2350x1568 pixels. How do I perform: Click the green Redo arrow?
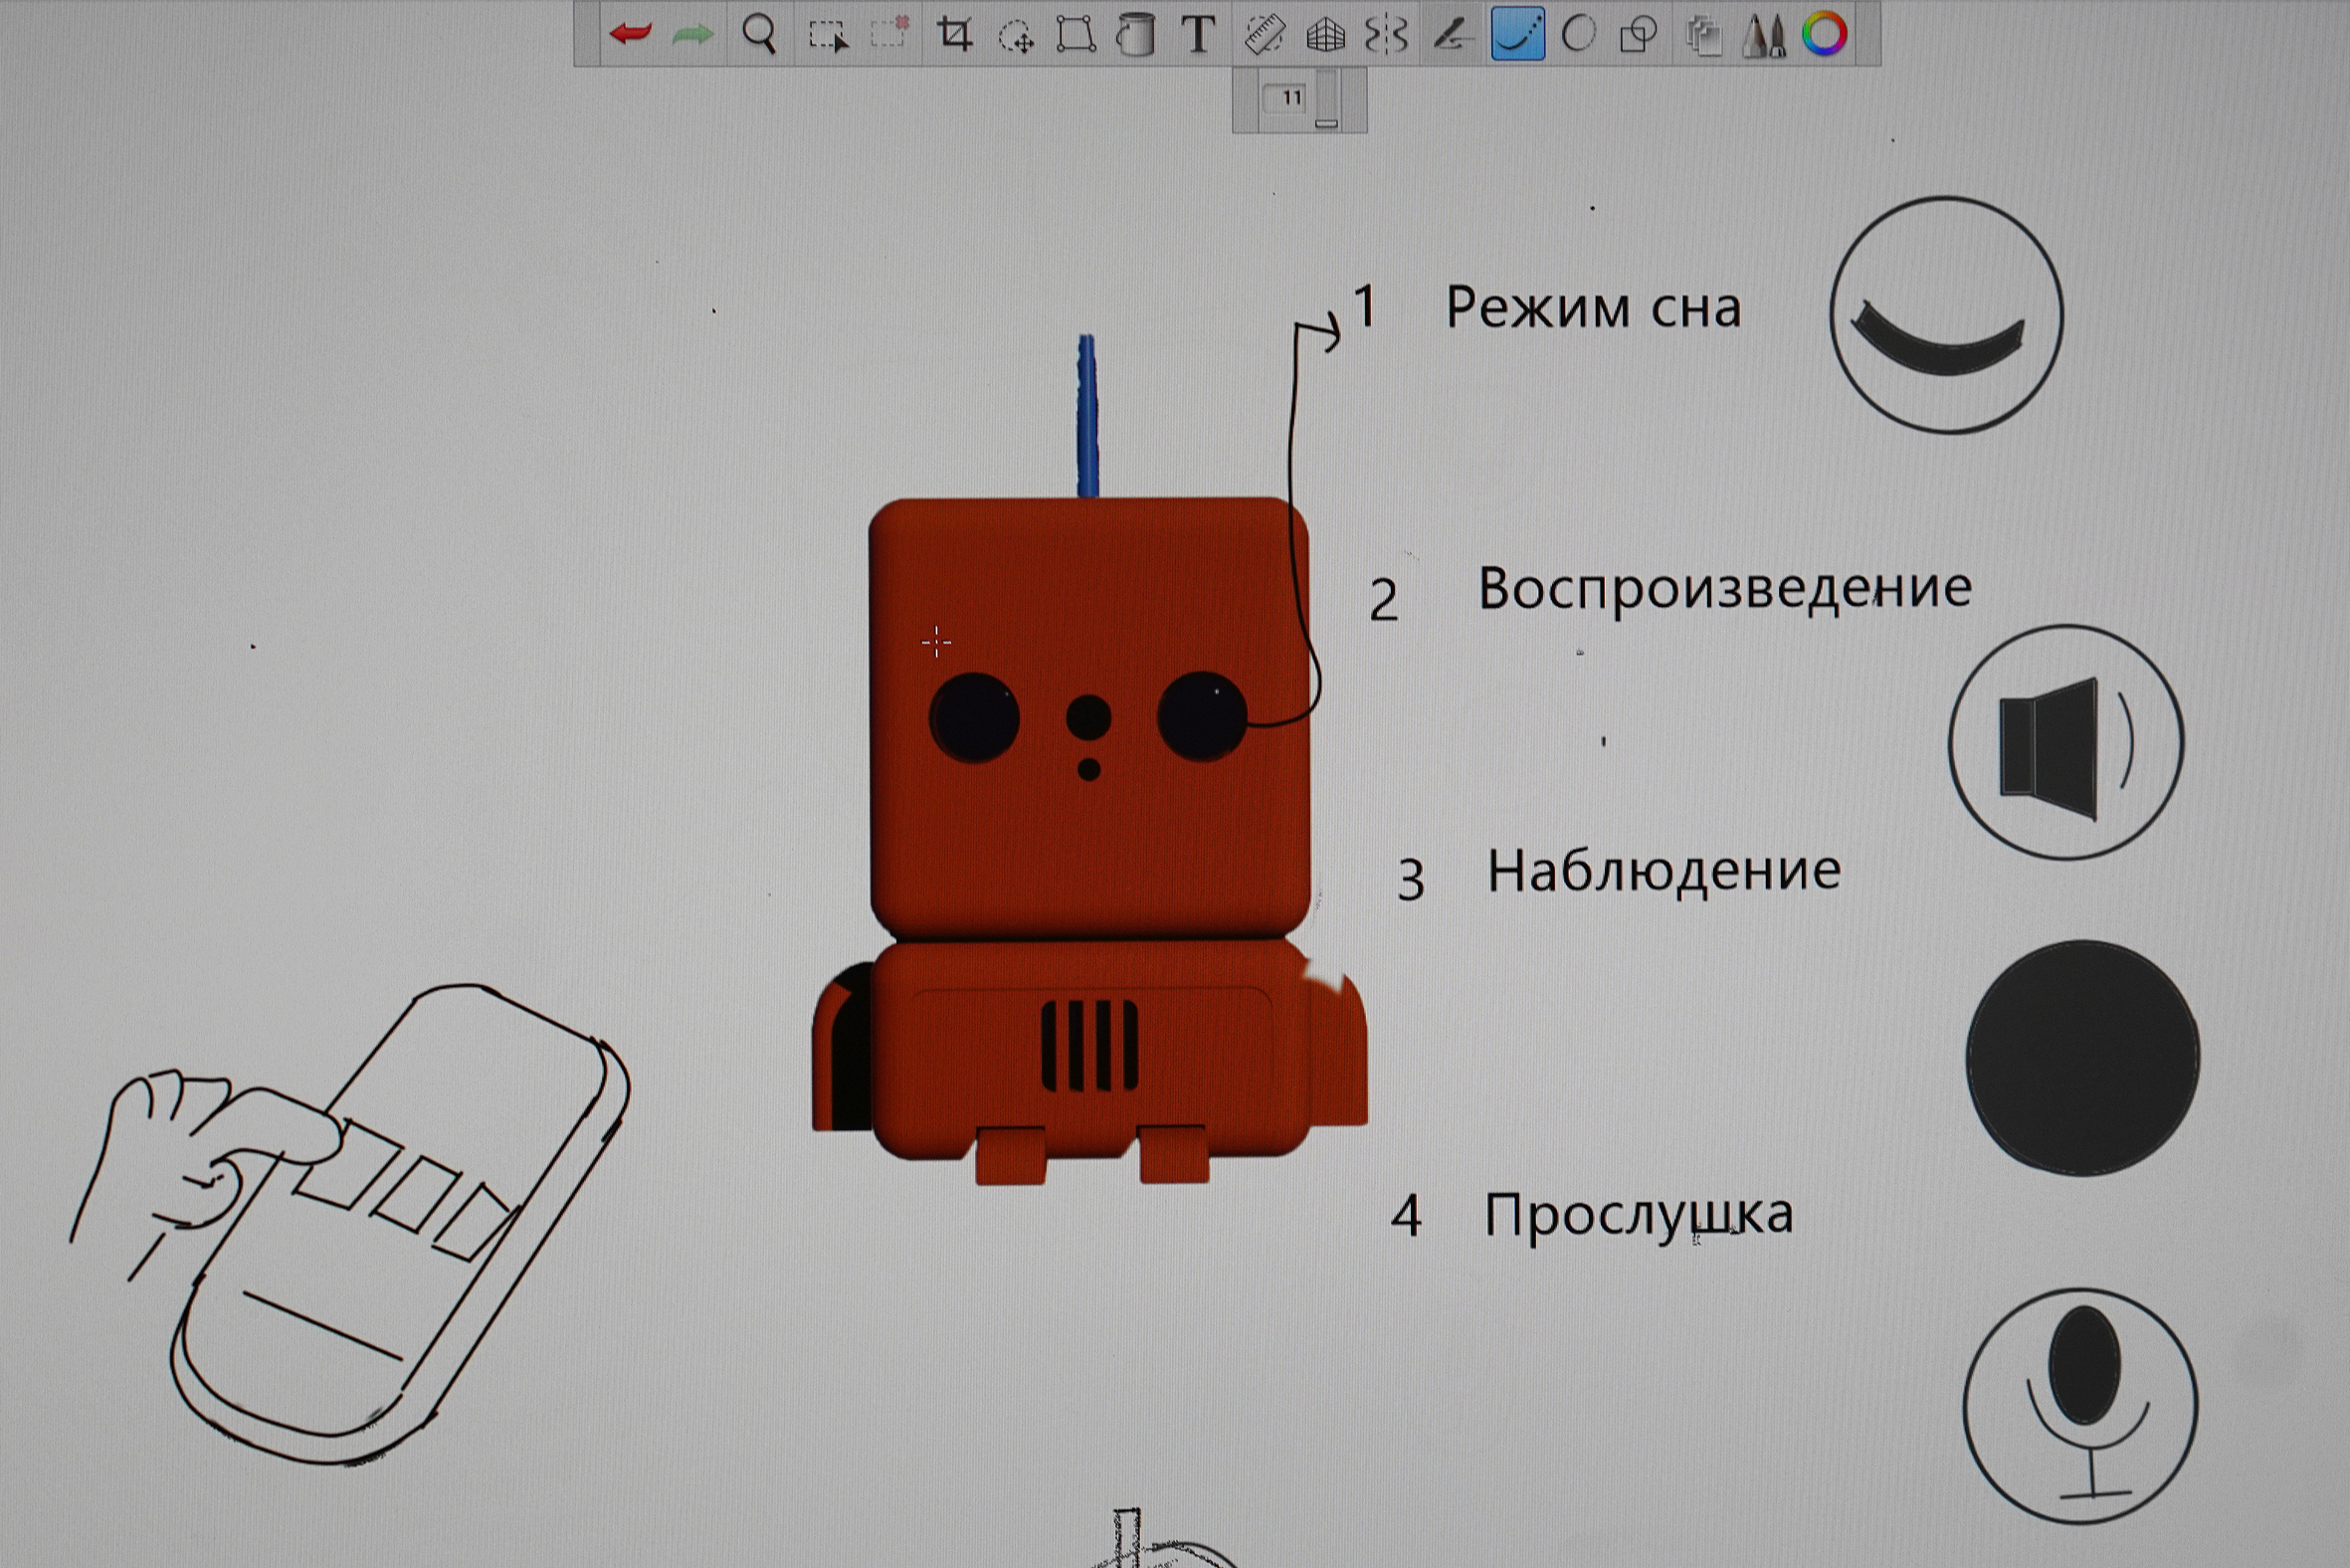pyautogui.click(x=692, y=34)
